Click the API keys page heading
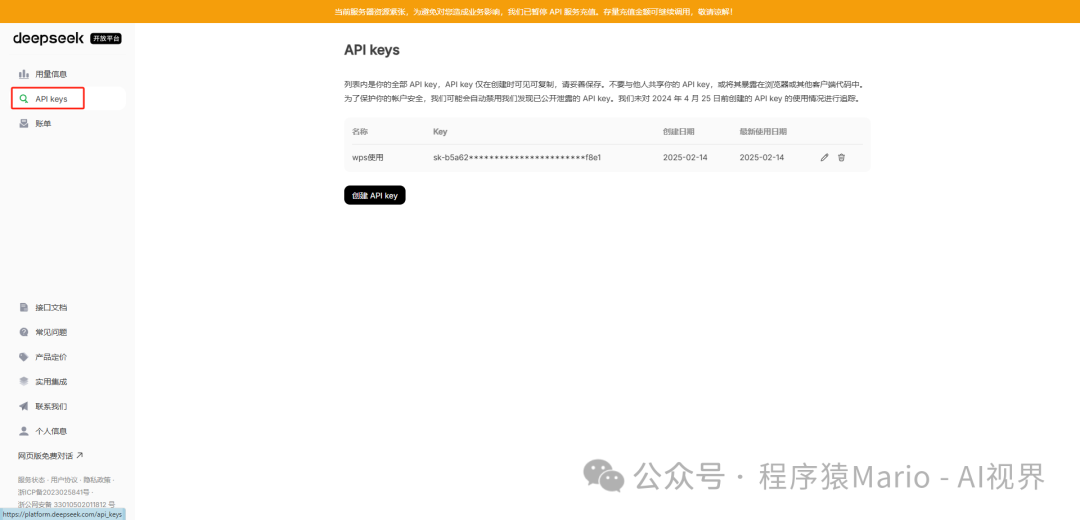The width and height of the screenshot is (1080, 520). click(372, 50)
